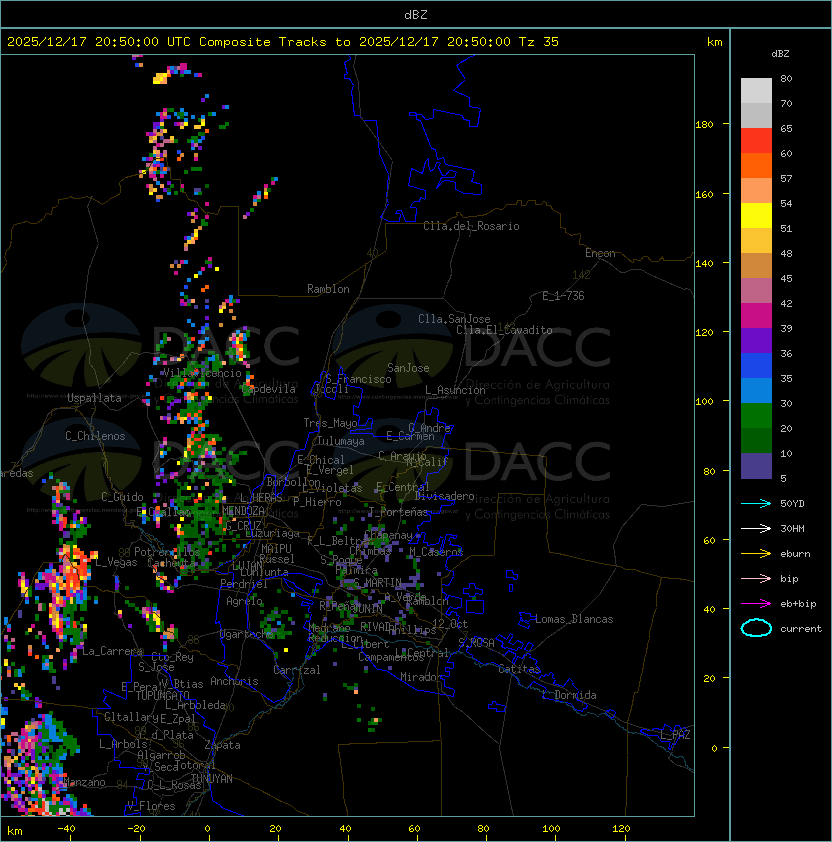Click the 'eburn' legend label
The height and width of the screenshot is (842, 832).
(x=795, y=554)
